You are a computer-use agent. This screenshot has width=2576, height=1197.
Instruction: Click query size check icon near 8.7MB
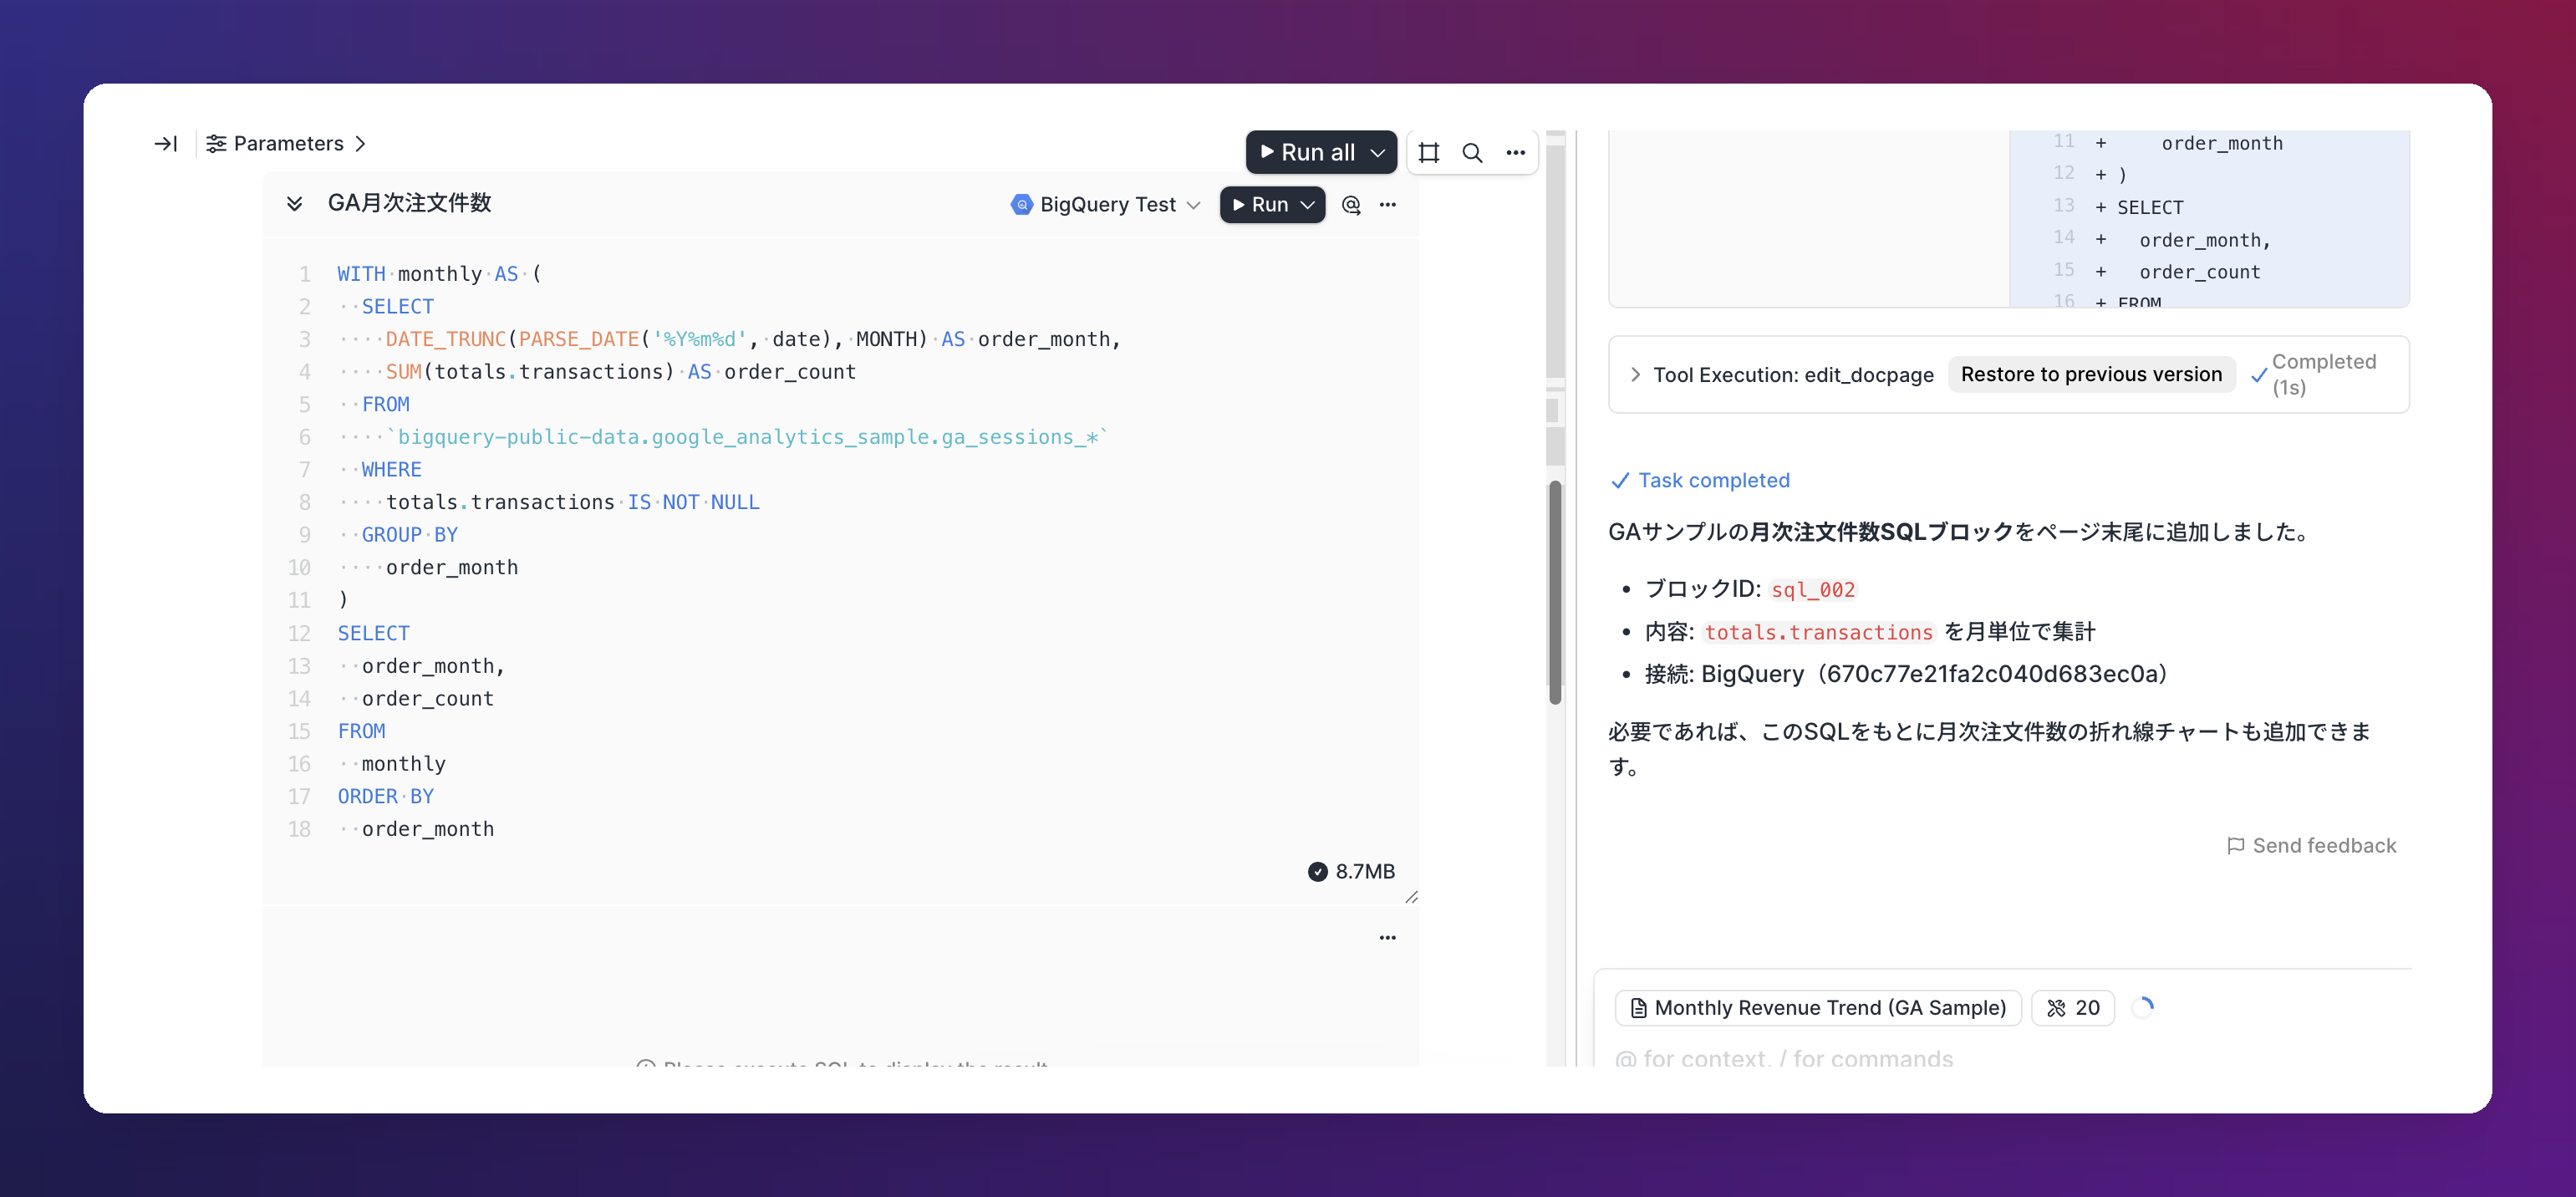point(1317,872)
